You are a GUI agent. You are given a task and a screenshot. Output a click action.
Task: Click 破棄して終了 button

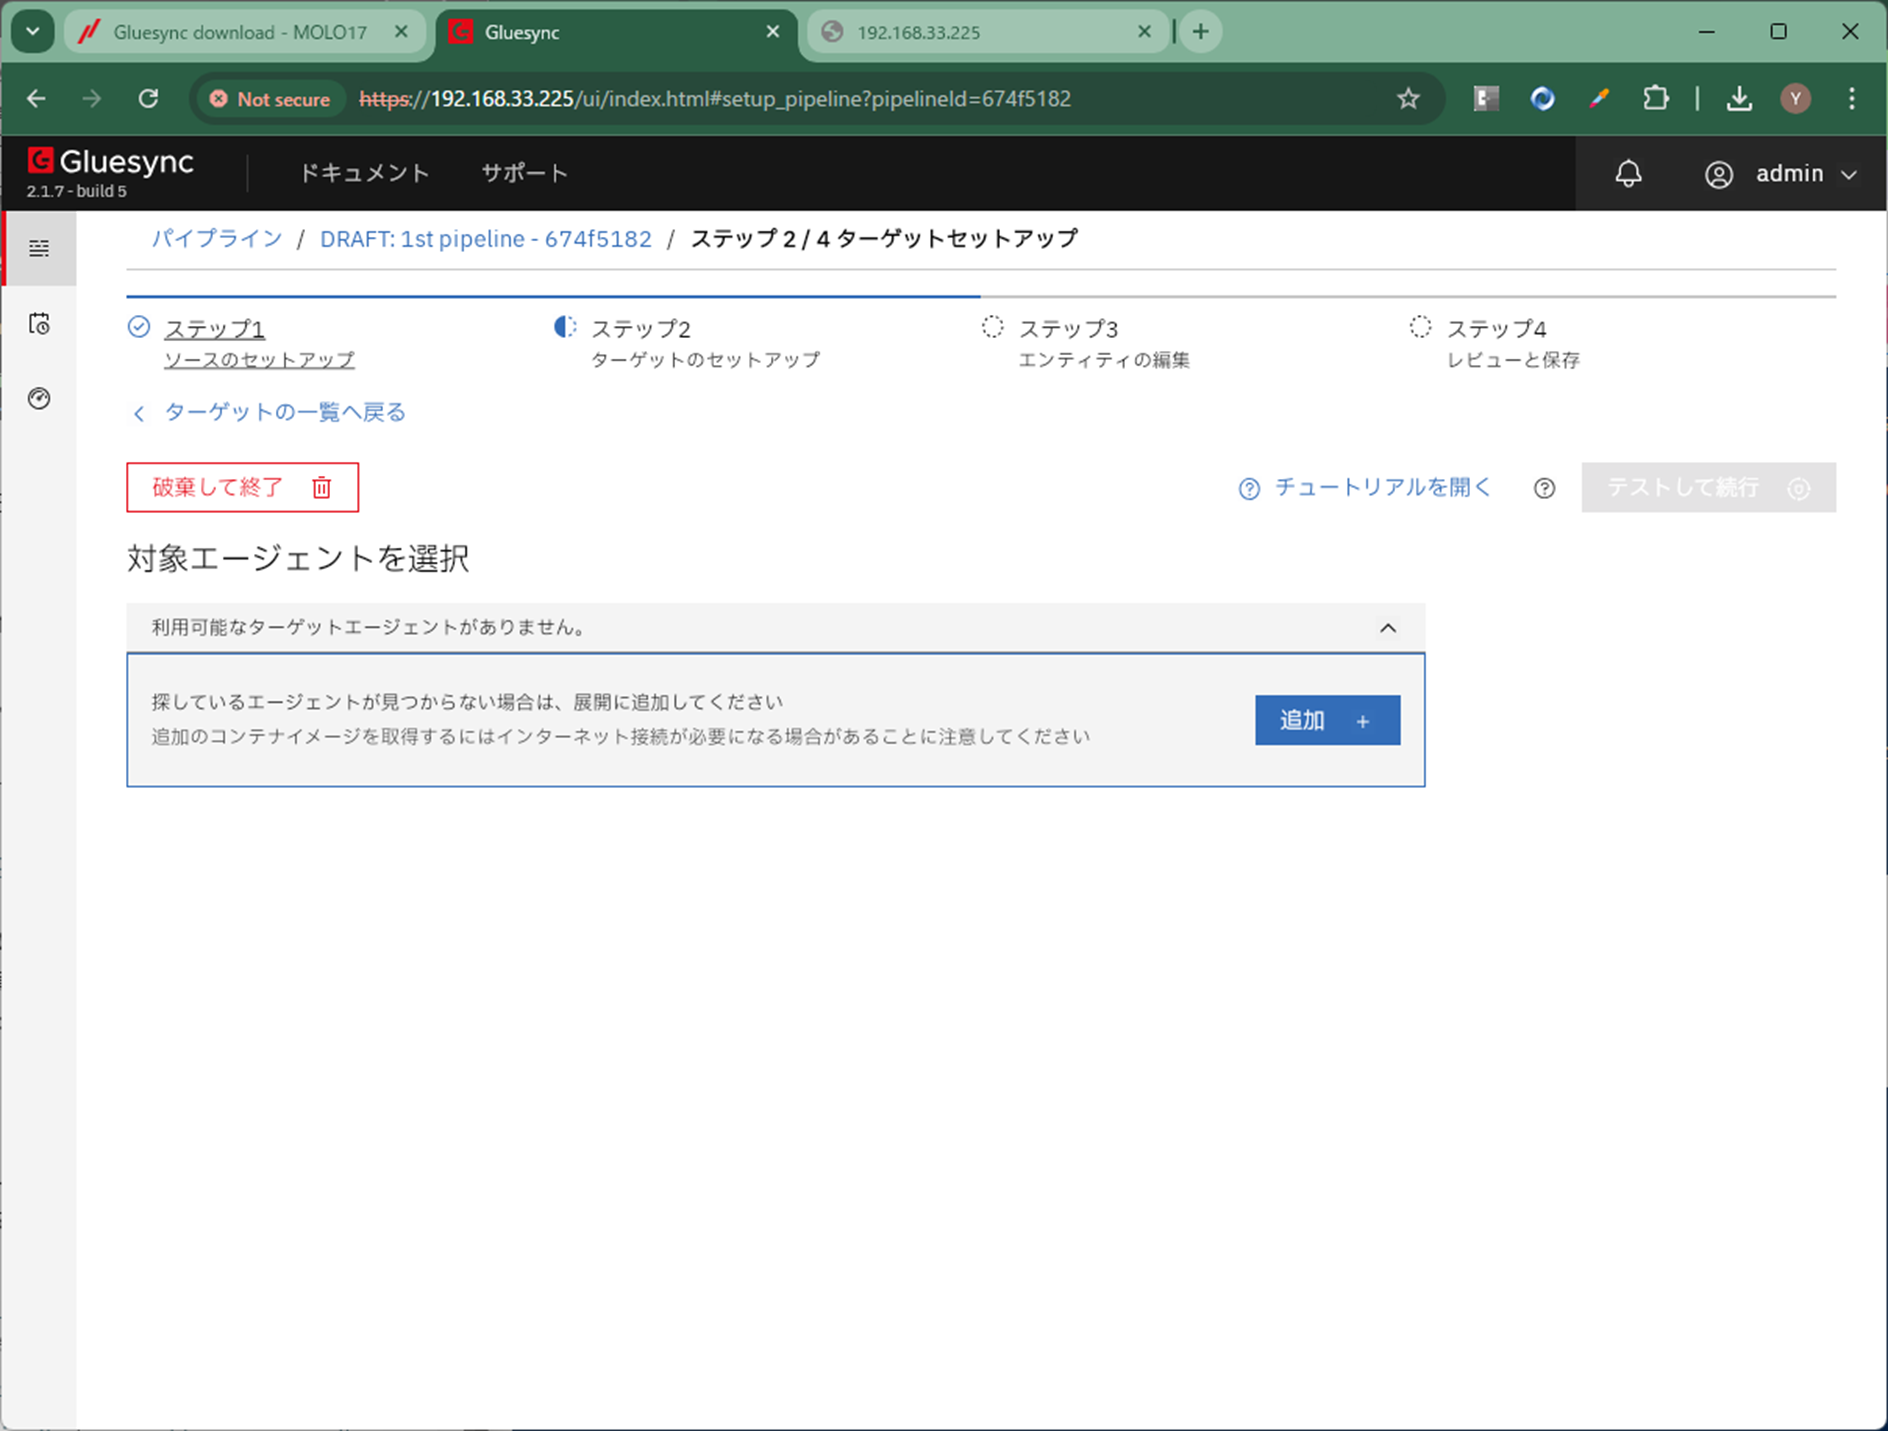click(x=242, y=488)
